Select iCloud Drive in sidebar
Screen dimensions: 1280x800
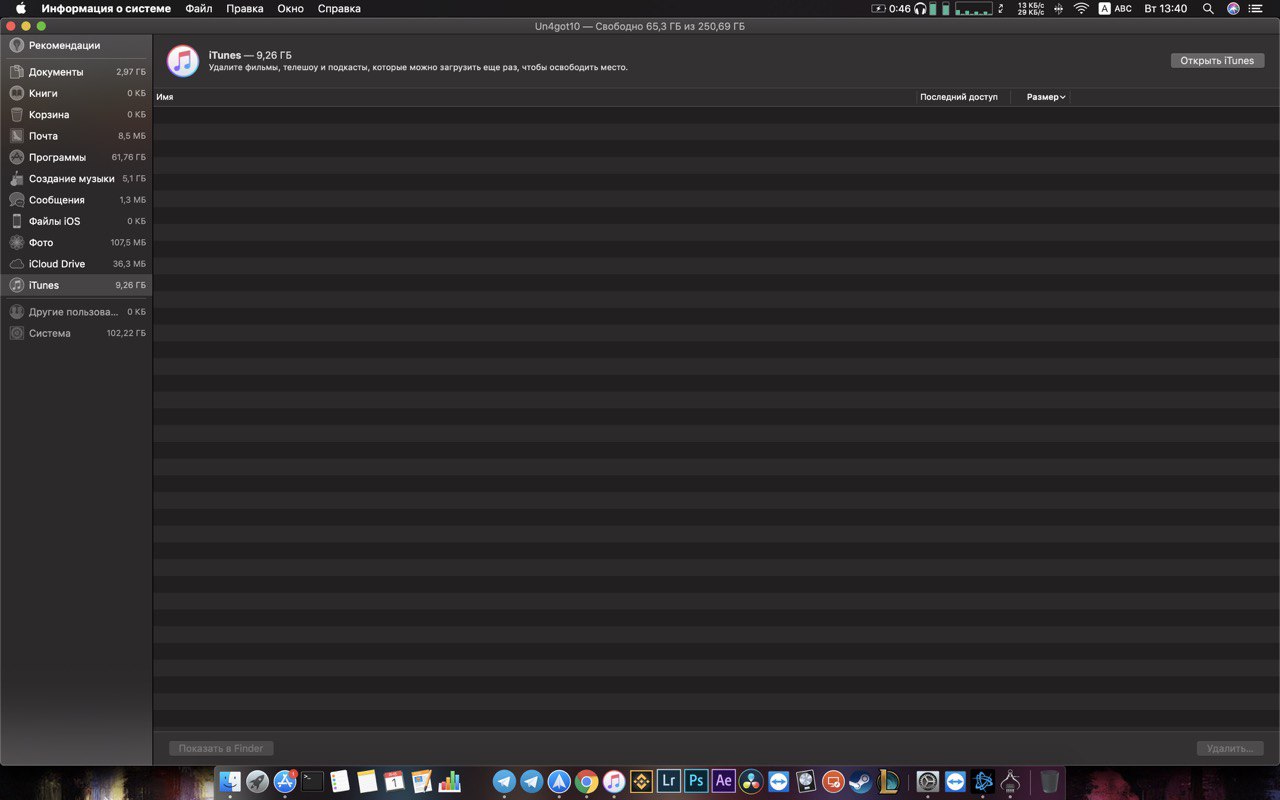click(76, 264)
